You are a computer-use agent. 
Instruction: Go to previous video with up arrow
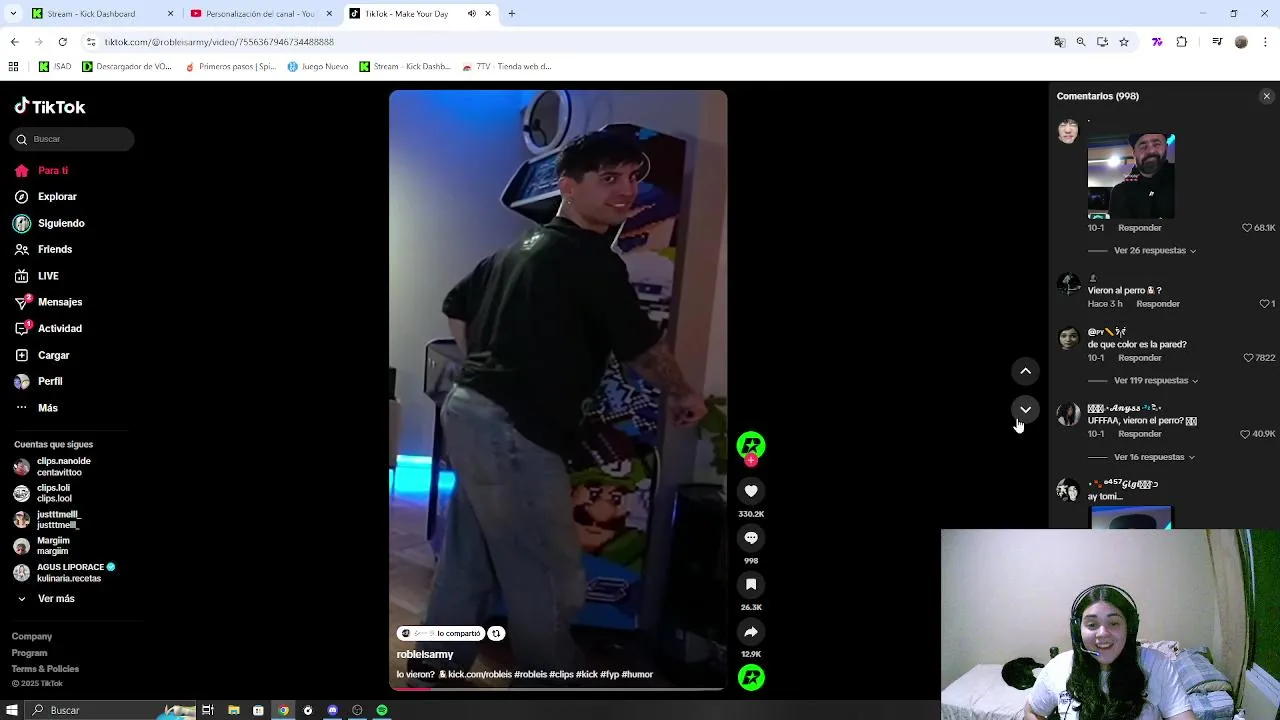1025,371
